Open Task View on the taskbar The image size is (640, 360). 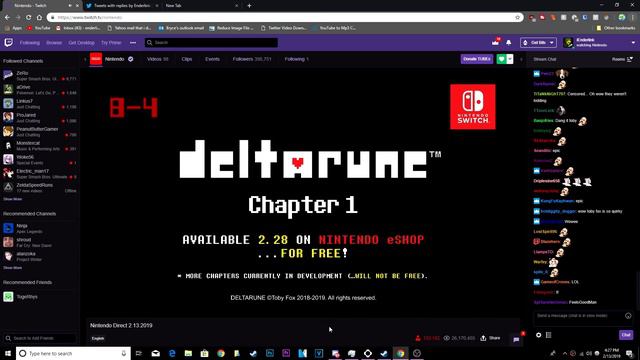[x=139, y=353]
